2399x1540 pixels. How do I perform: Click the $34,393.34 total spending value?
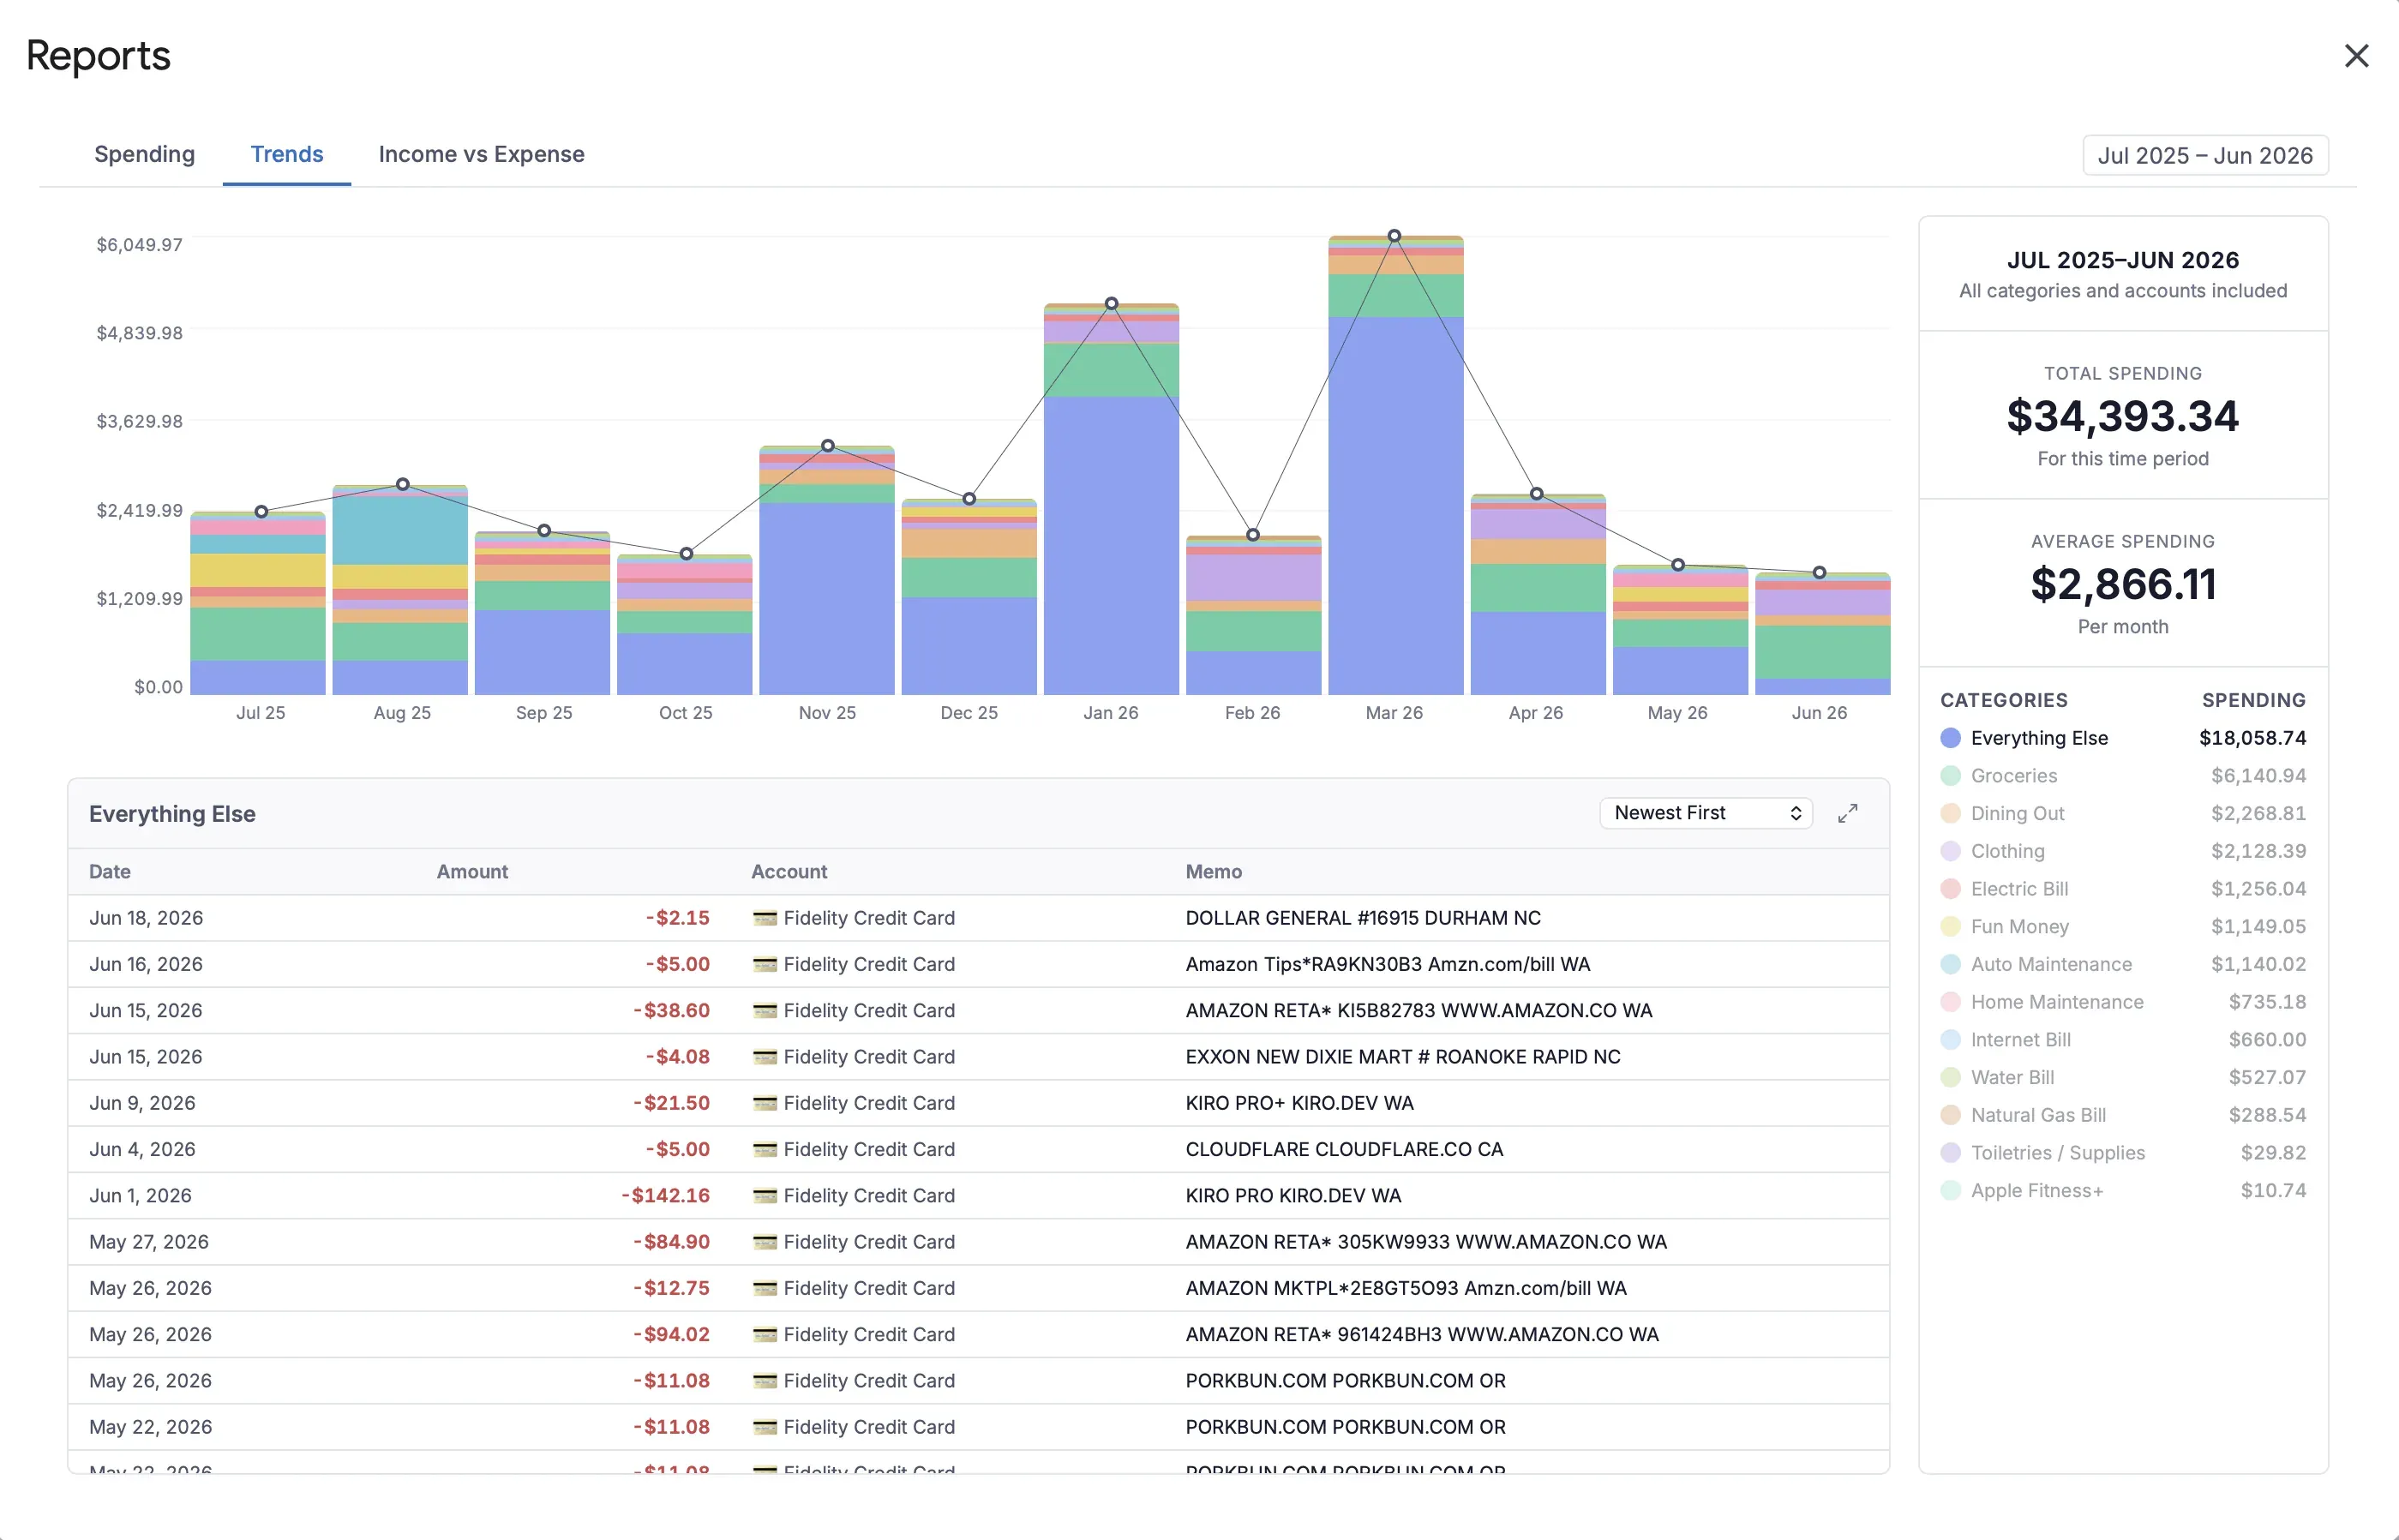point(2122,416)
